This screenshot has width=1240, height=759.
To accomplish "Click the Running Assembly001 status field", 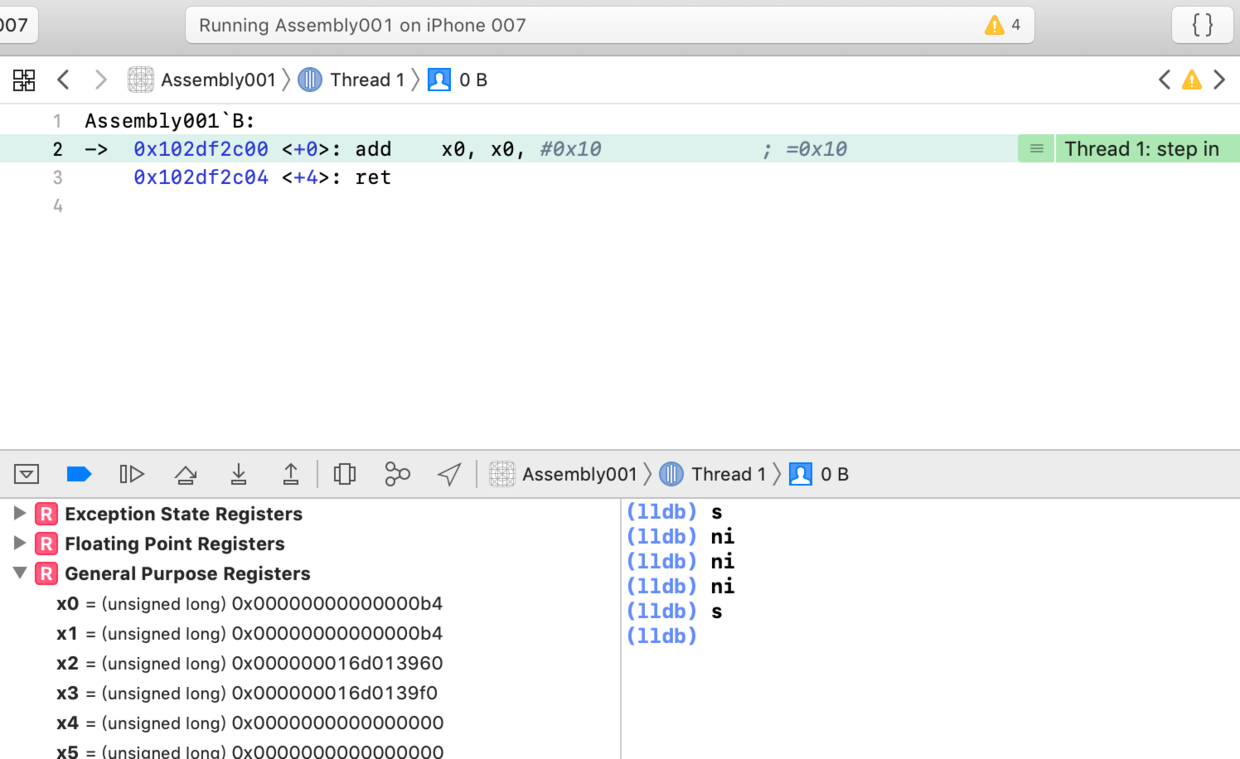I will click(610, 25).
